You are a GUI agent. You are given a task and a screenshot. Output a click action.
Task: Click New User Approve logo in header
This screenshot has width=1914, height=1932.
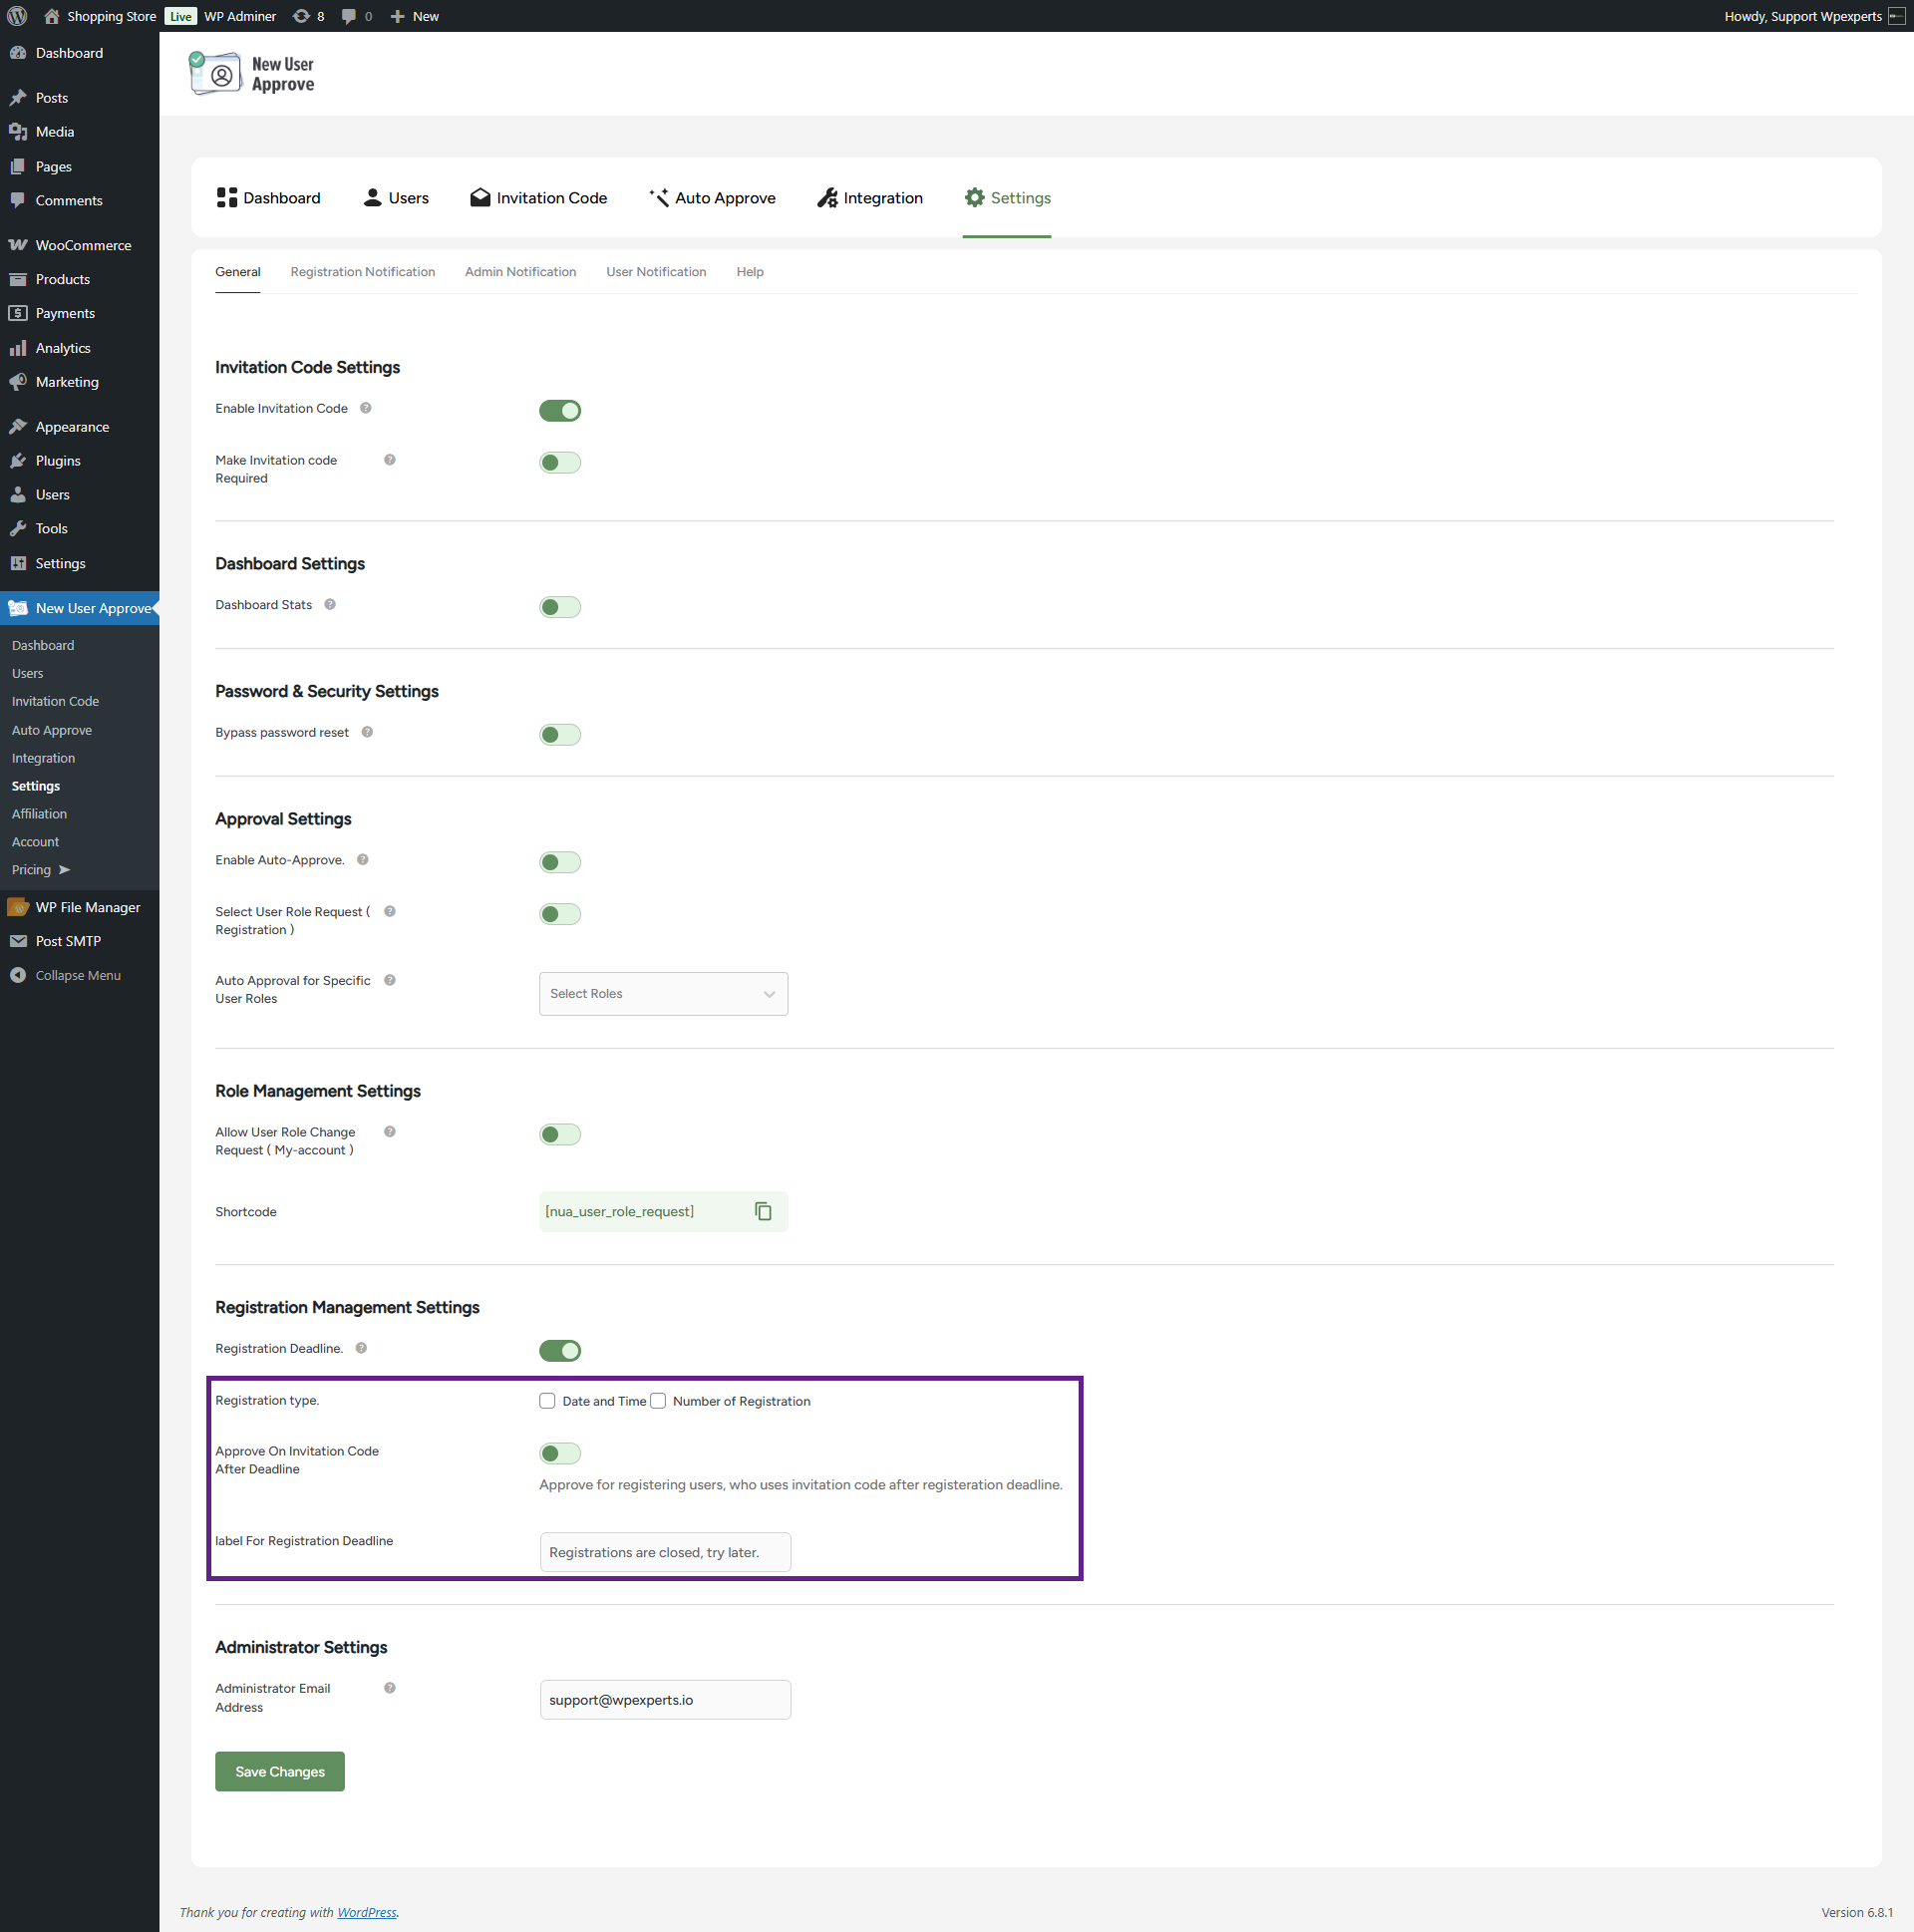[x=252, y=74]
